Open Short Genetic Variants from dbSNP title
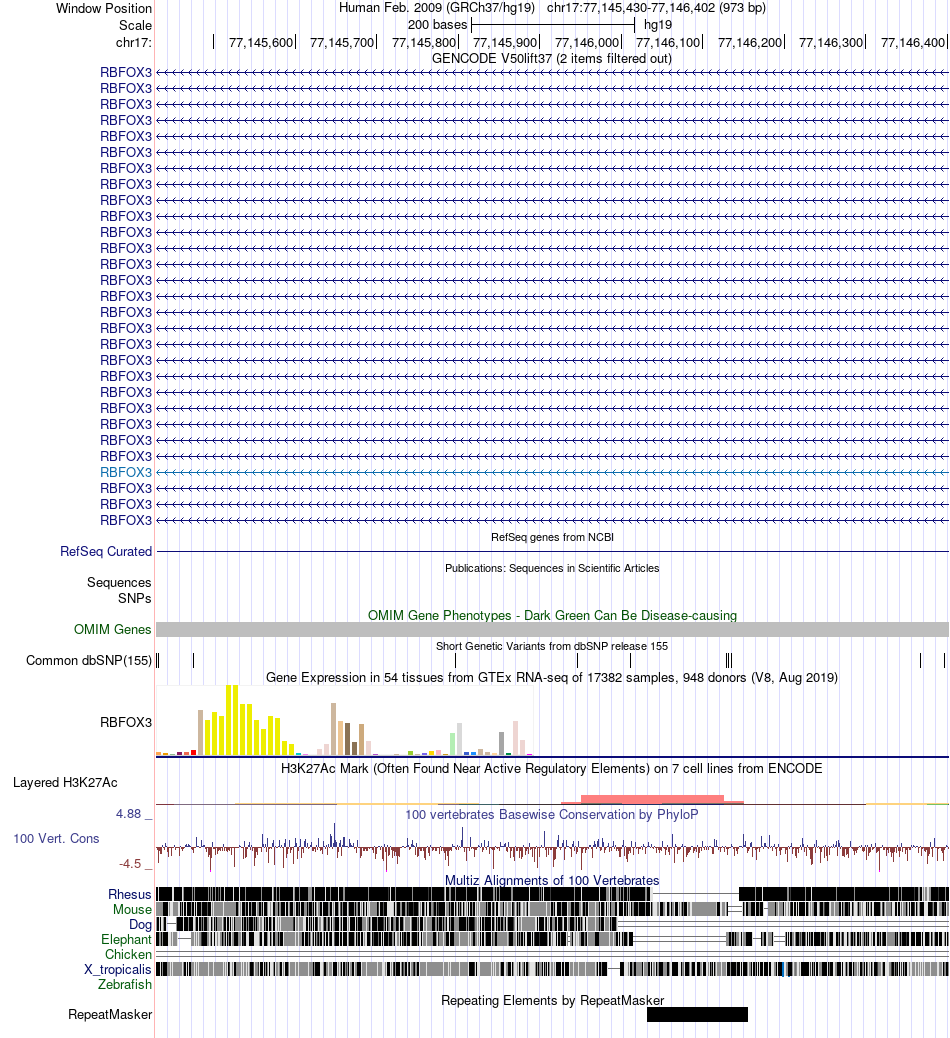Screen dimensions: 950x1038 (x=552, y=646)
